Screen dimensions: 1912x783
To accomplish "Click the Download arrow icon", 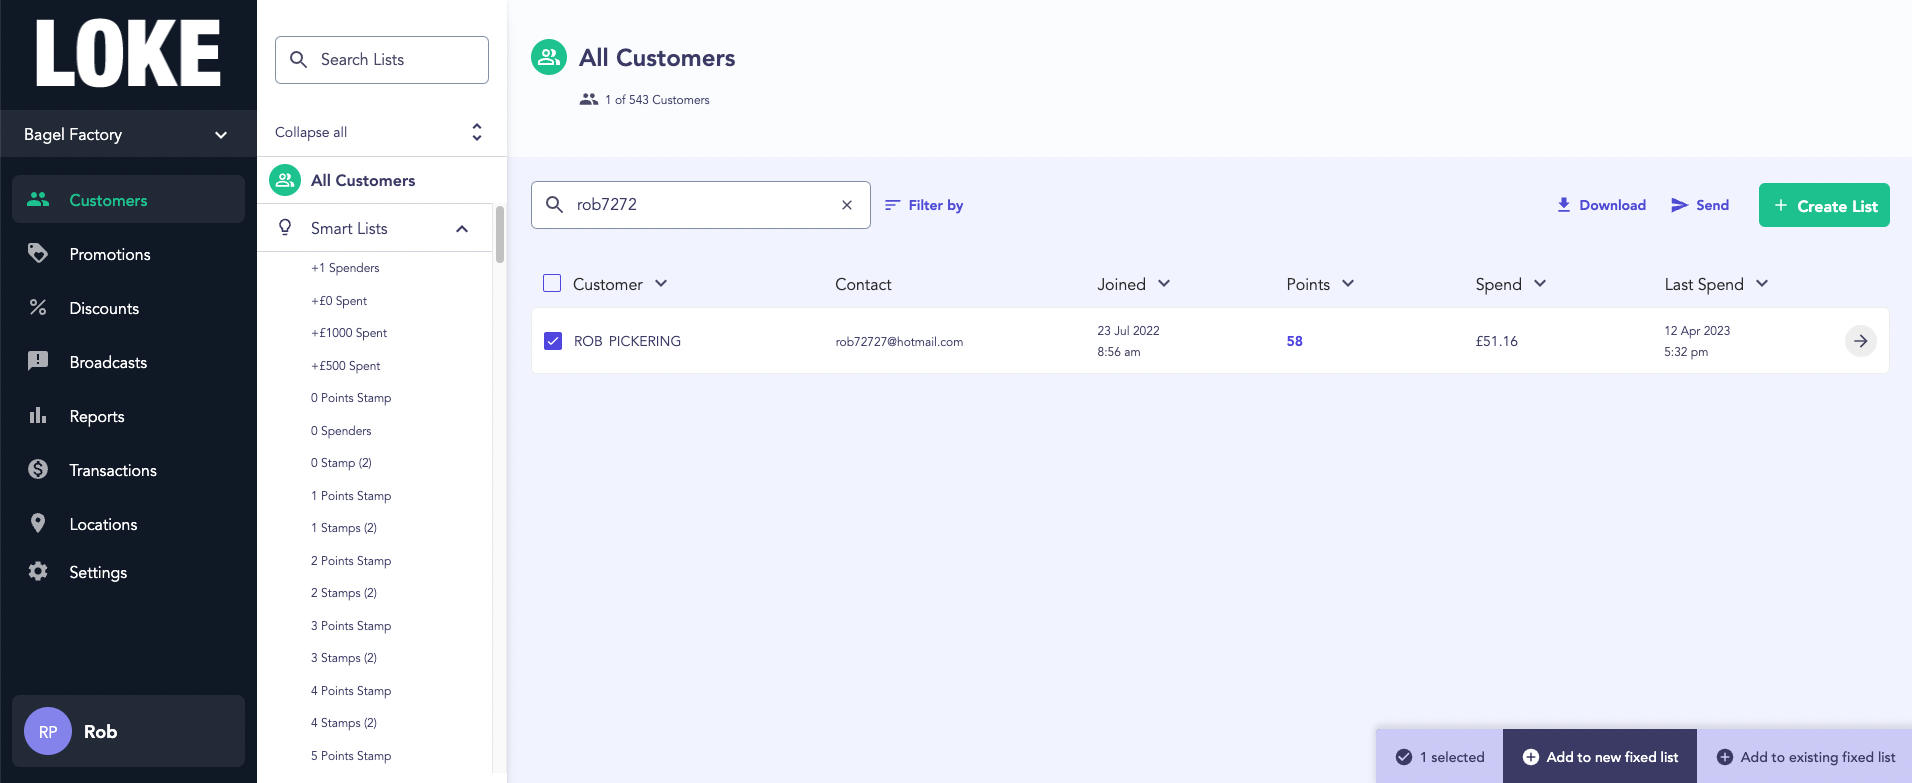I will pyautogui.click(x=1564, y=204).
